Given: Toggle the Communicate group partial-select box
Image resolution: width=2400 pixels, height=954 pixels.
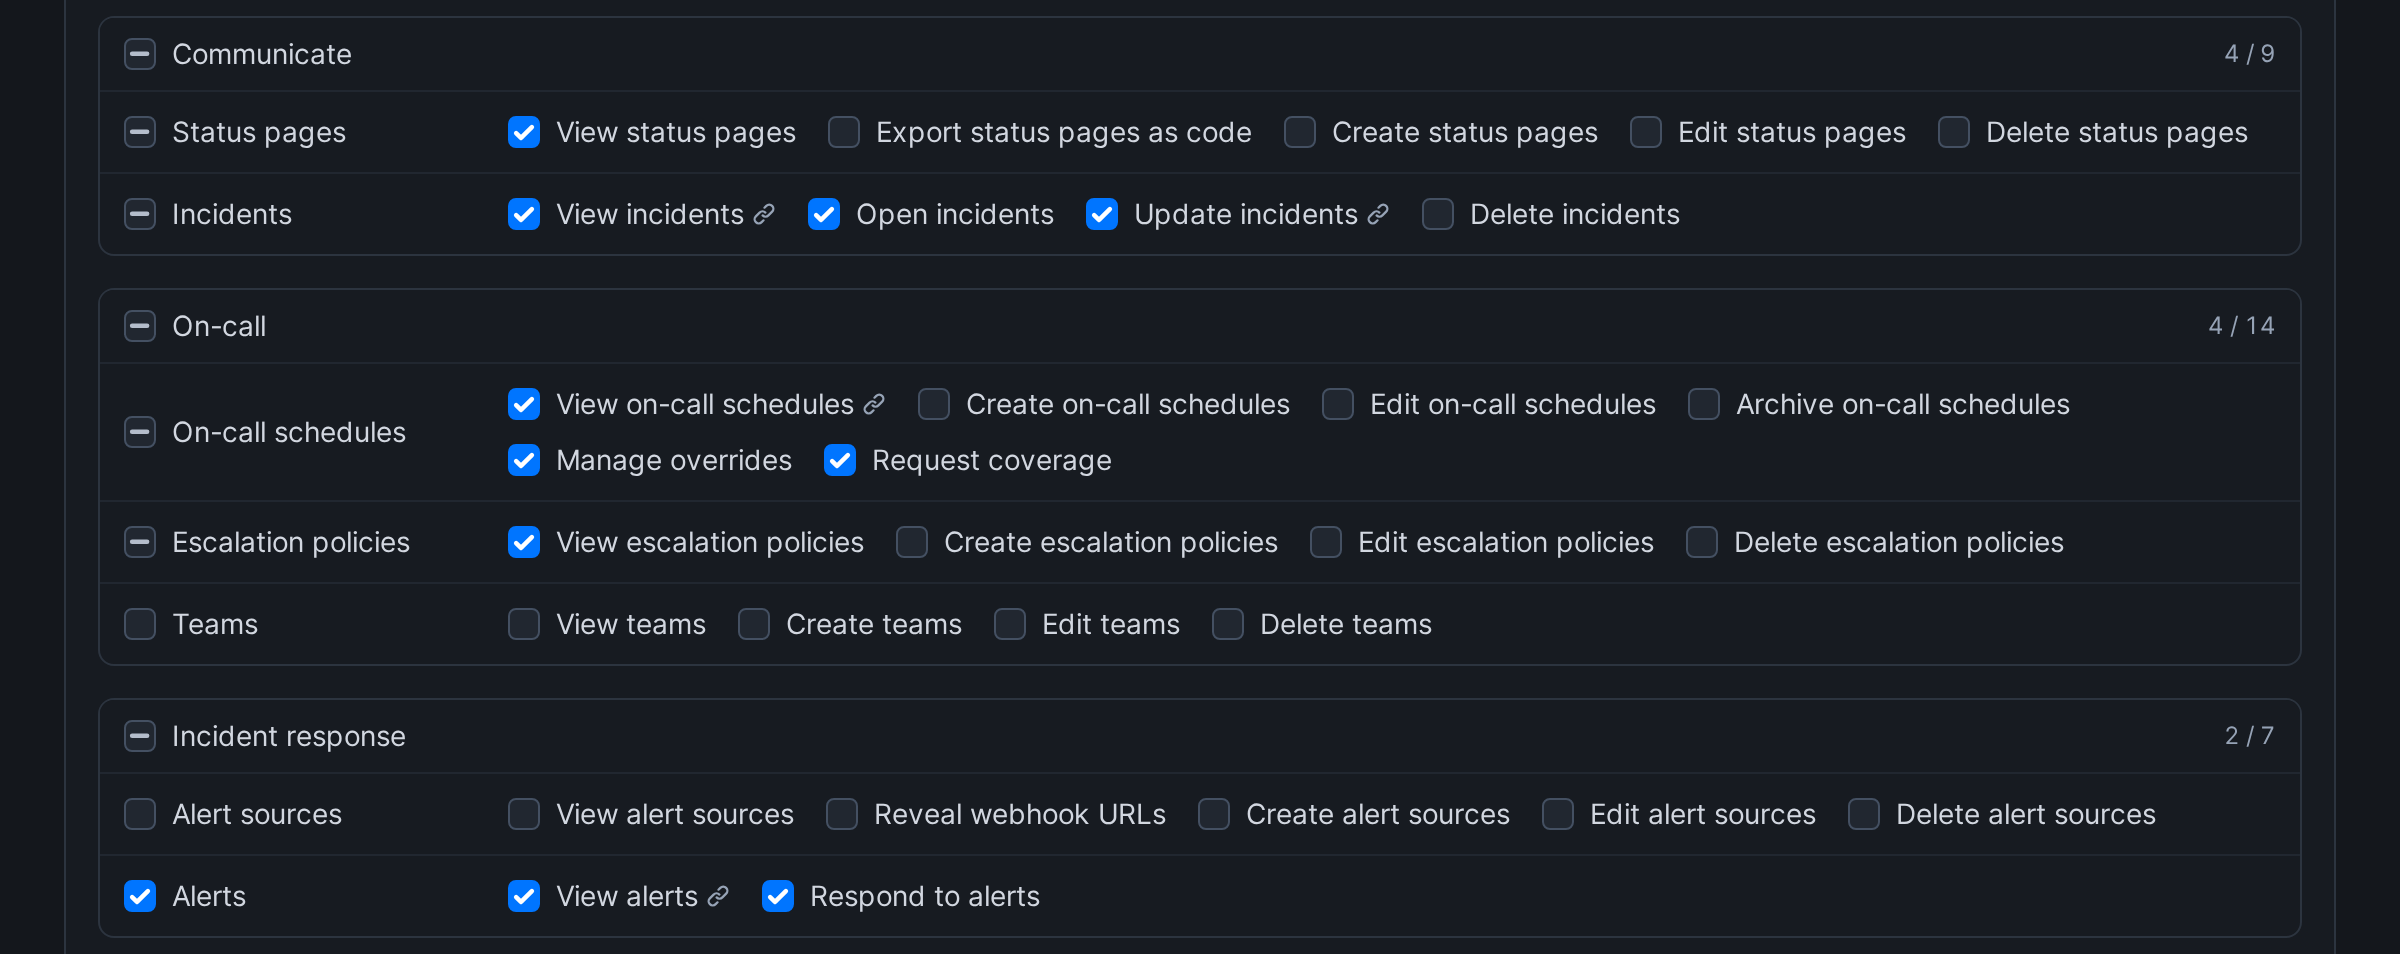Looking at the screenshot, I should [x=140, y=54].
